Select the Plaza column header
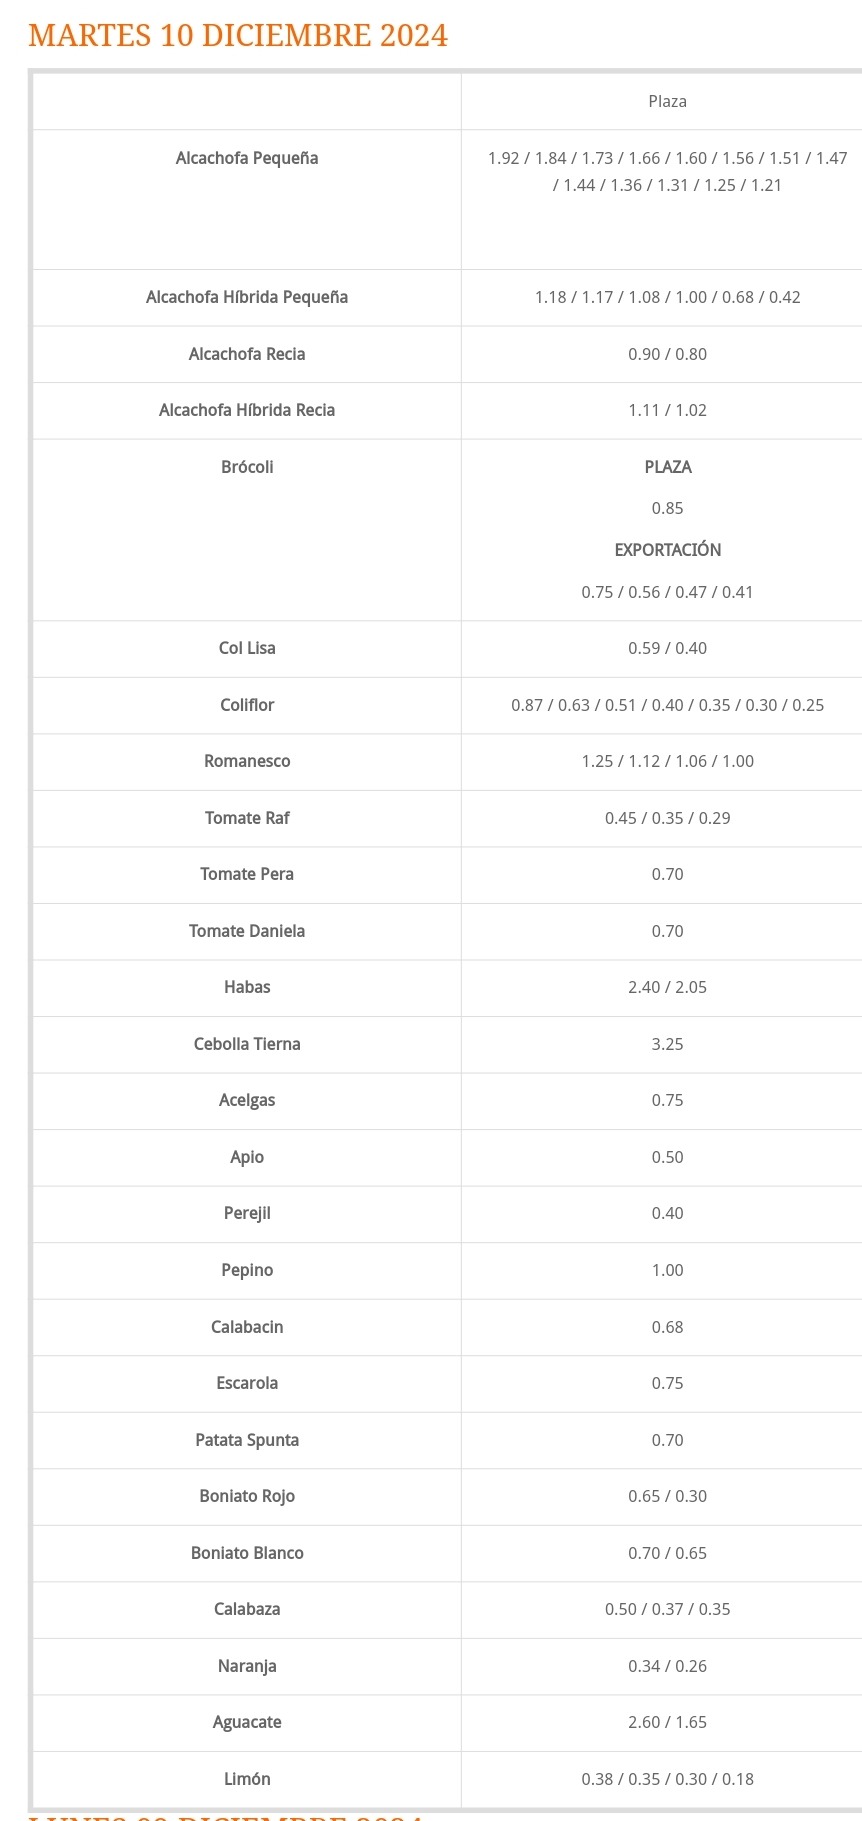 (667, 101)
